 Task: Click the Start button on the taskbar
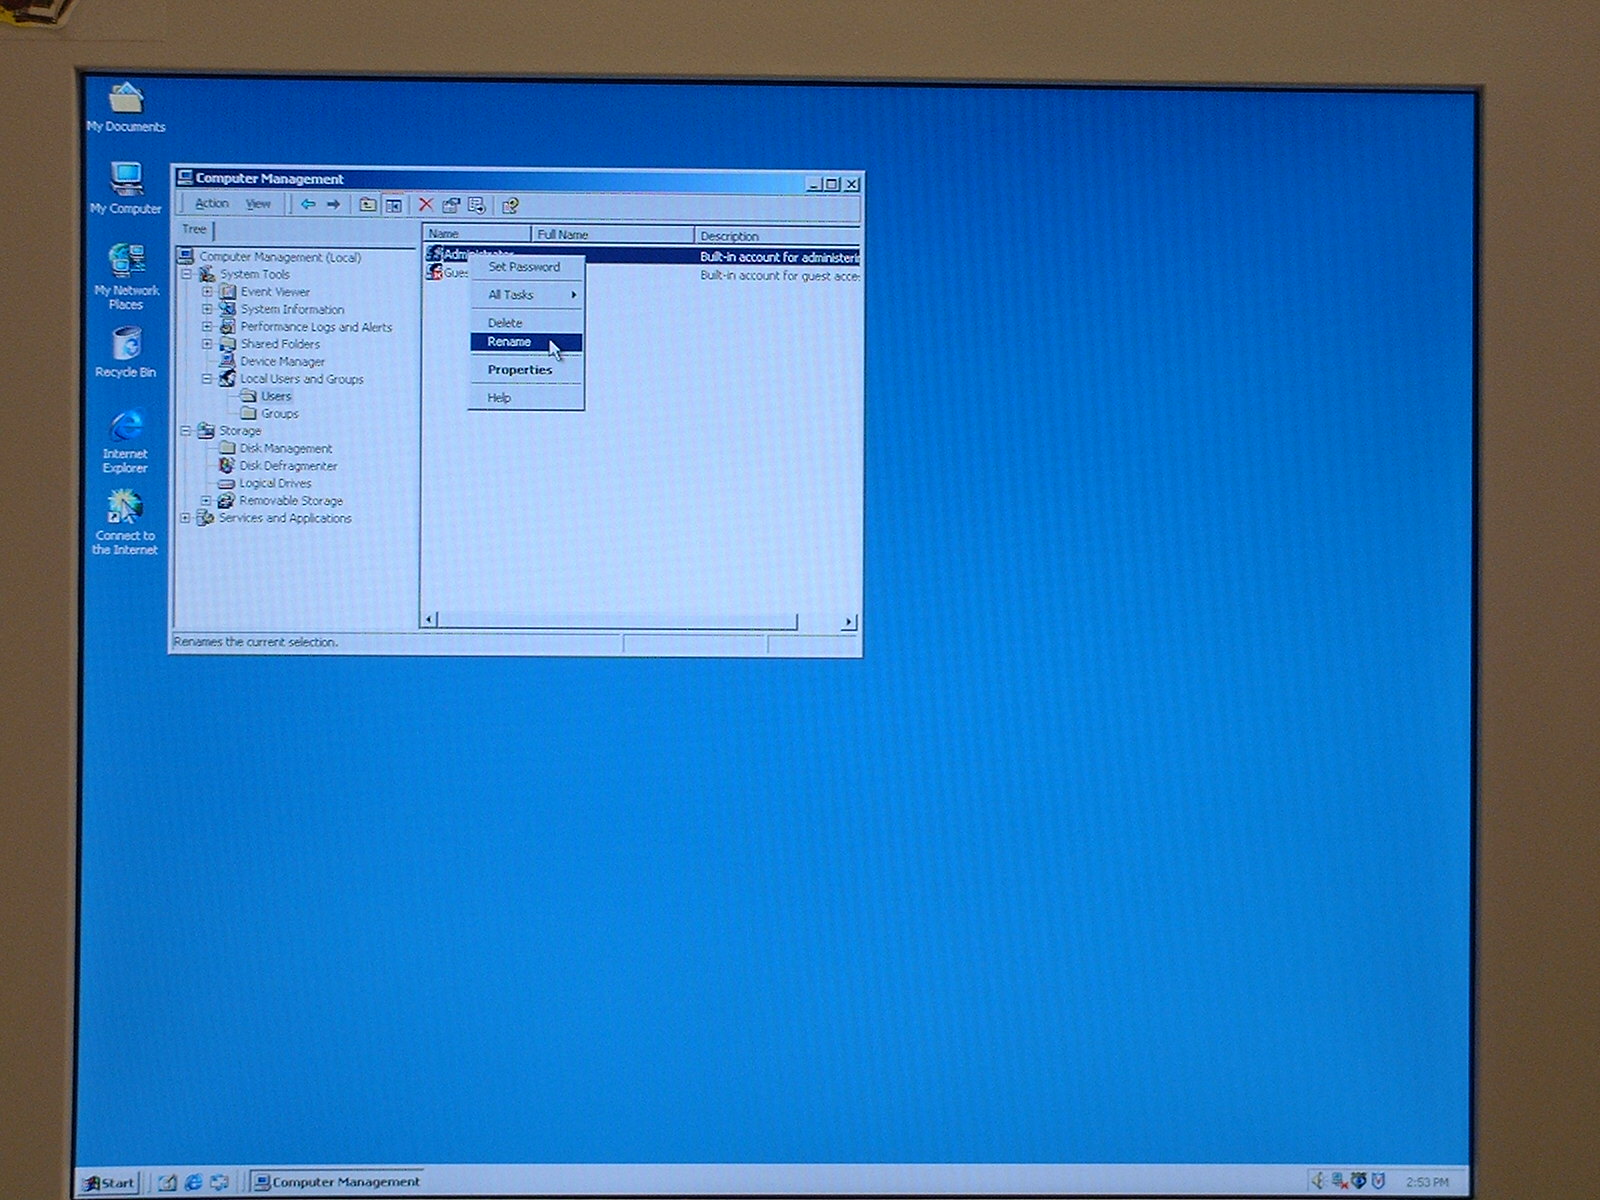pos(109,1182)
